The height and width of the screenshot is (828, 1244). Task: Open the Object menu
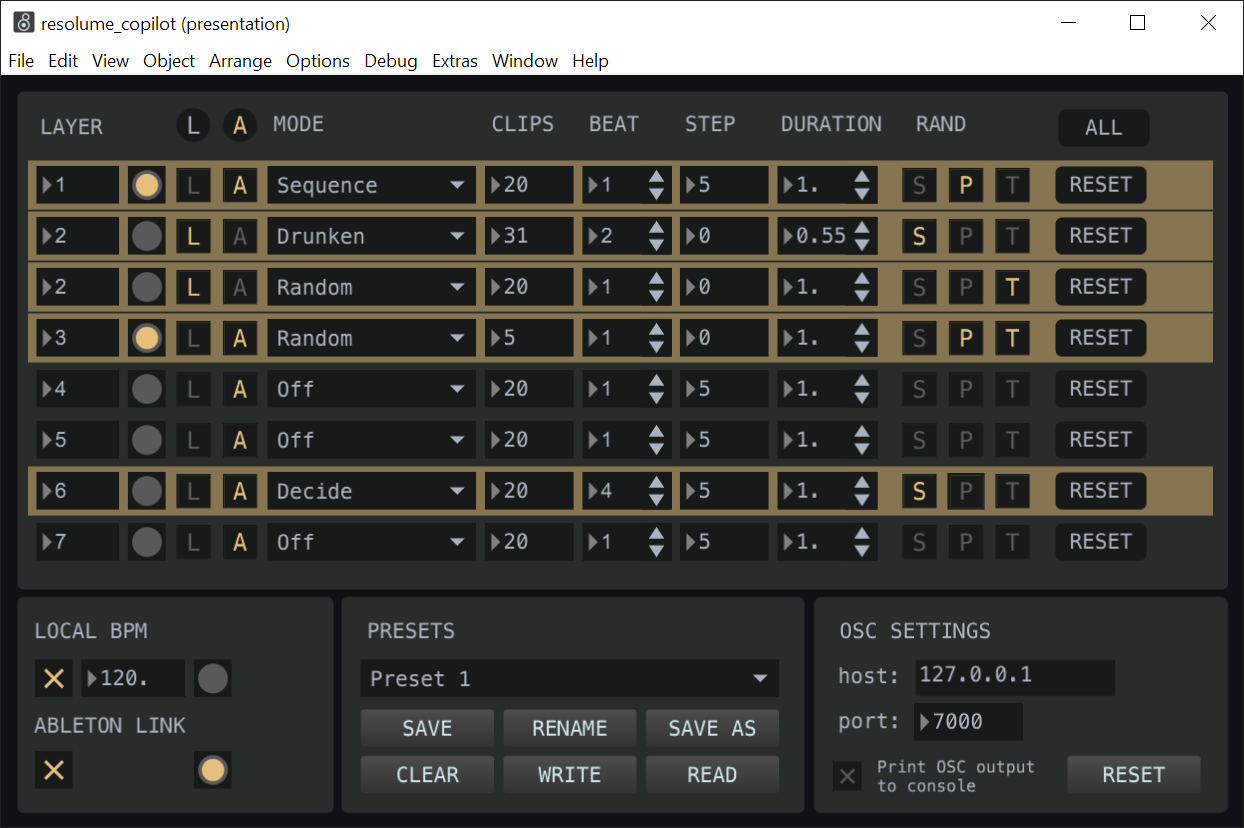click(x=169, y=61)
